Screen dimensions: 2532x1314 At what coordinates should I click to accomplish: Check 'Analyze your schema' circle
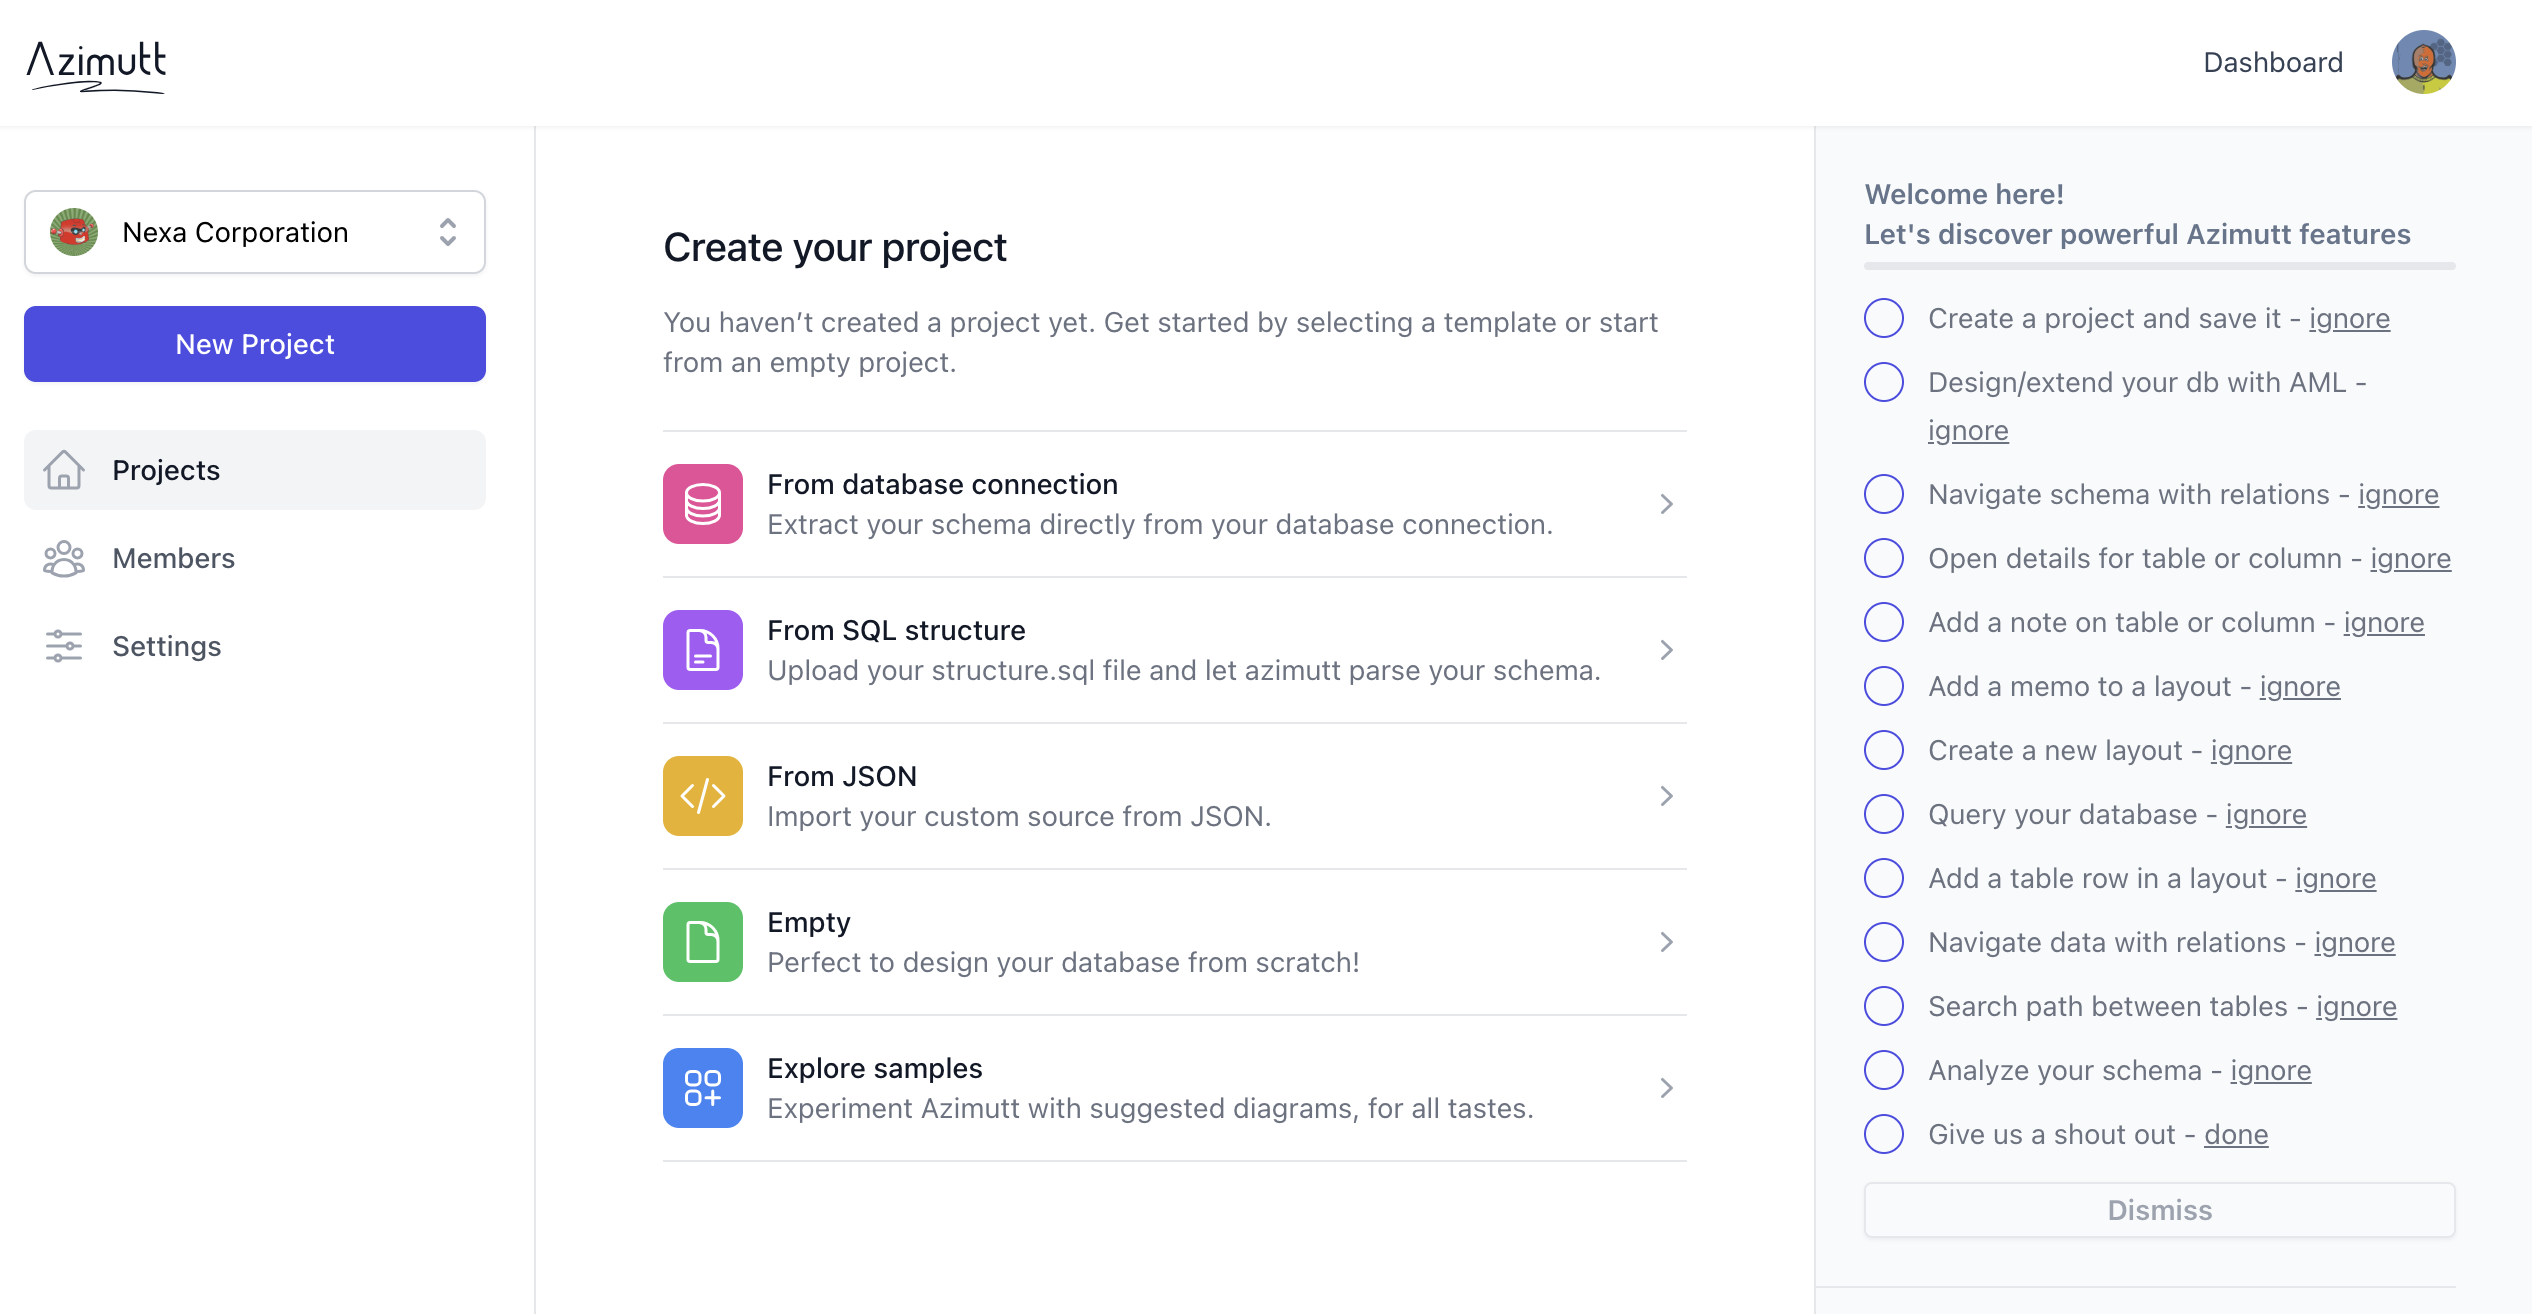click(1884, 1070)
